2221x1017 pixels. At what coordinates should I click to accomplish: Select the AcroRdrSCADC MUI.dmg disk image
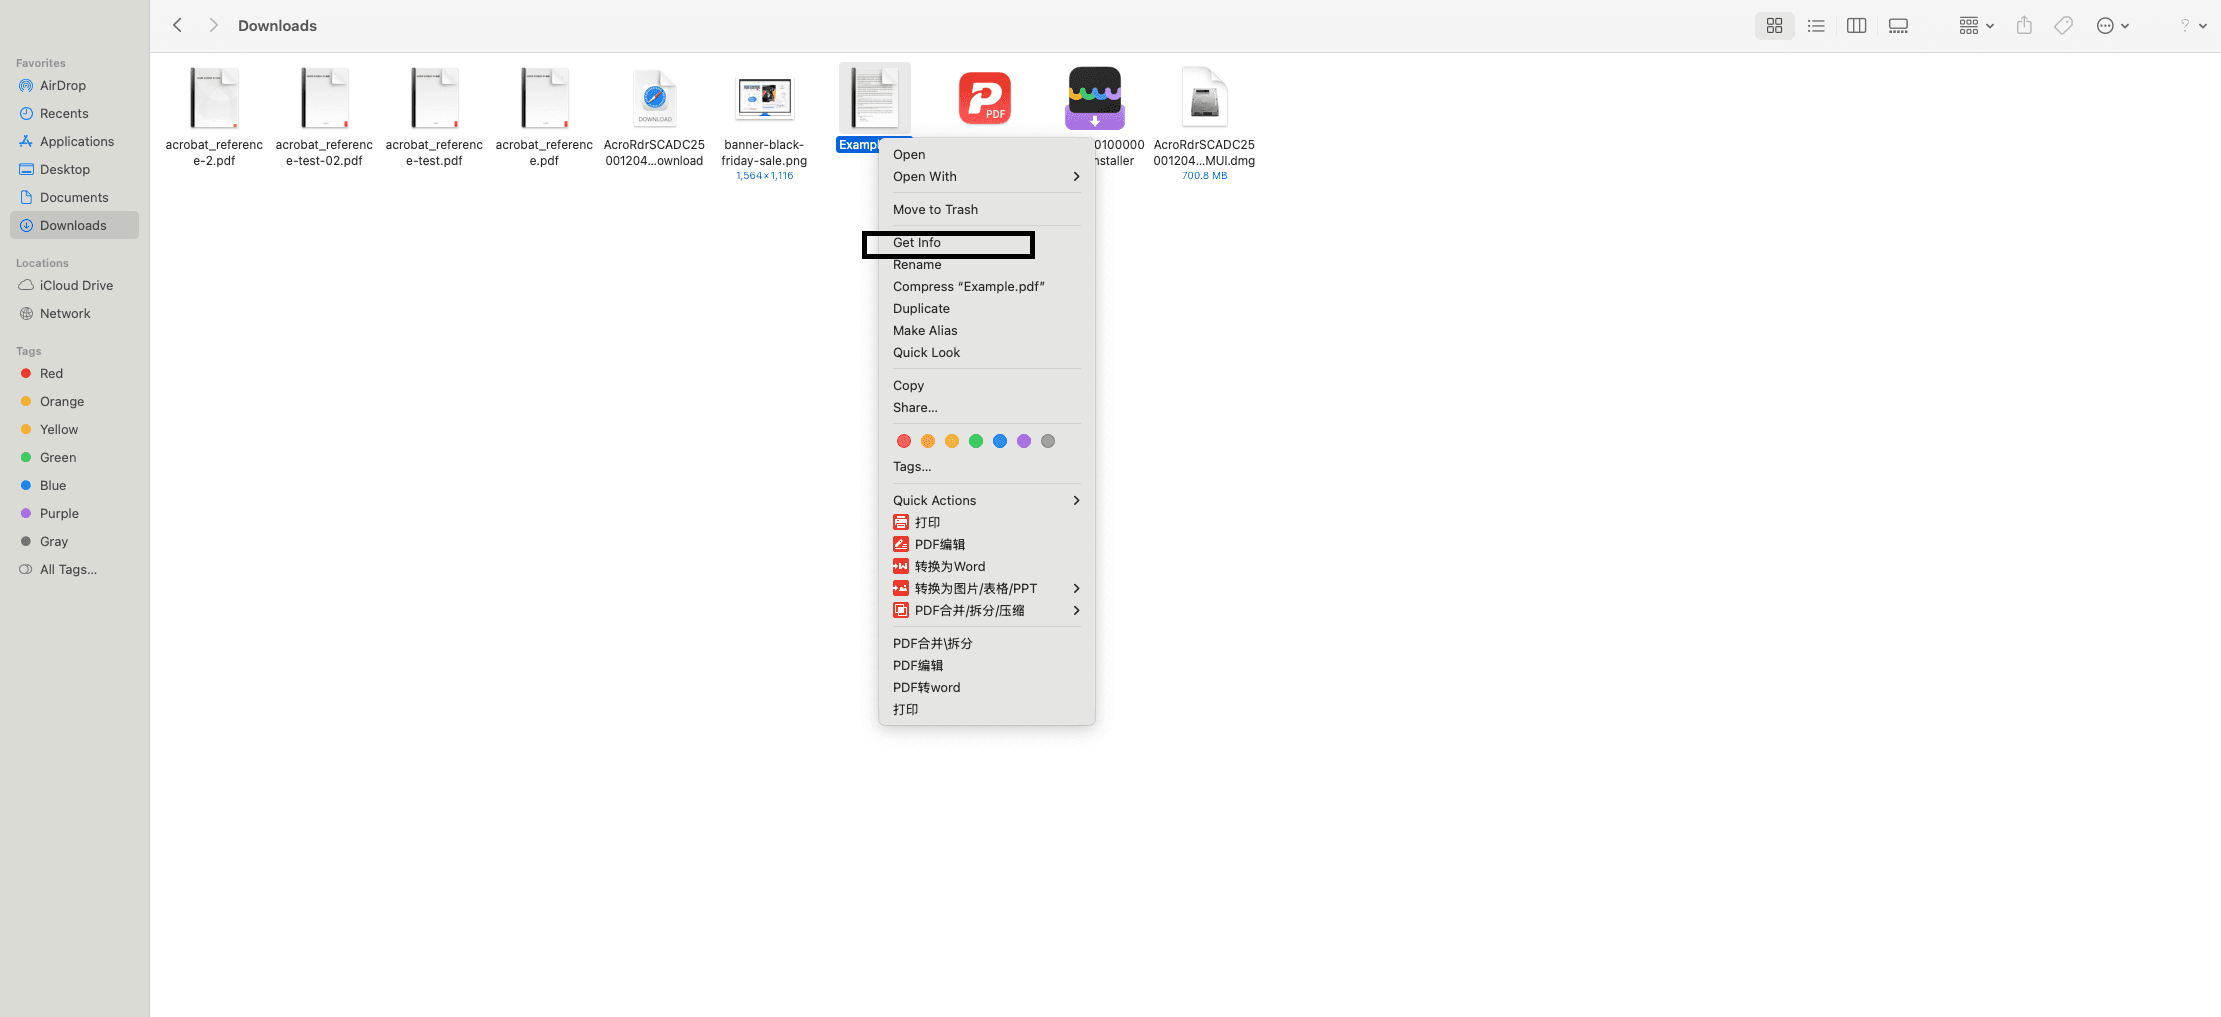(x=1204, y=98)
